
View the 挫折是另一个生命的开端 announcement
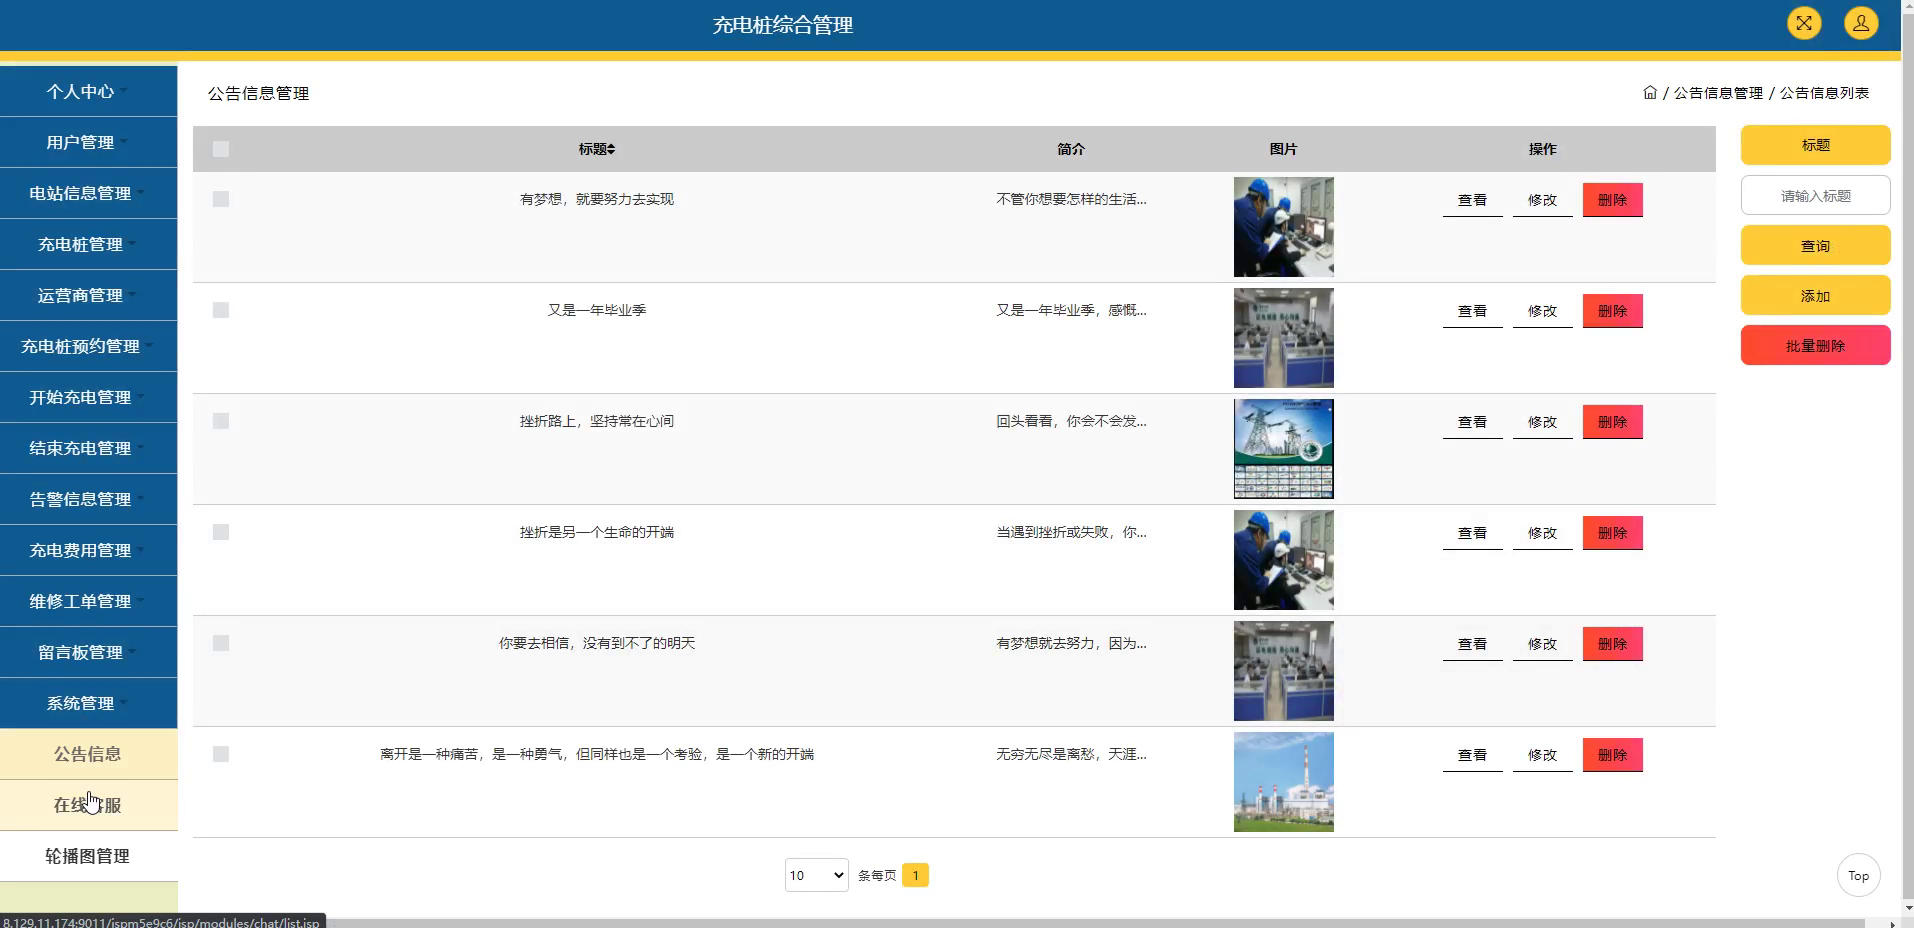(1472, 533)
